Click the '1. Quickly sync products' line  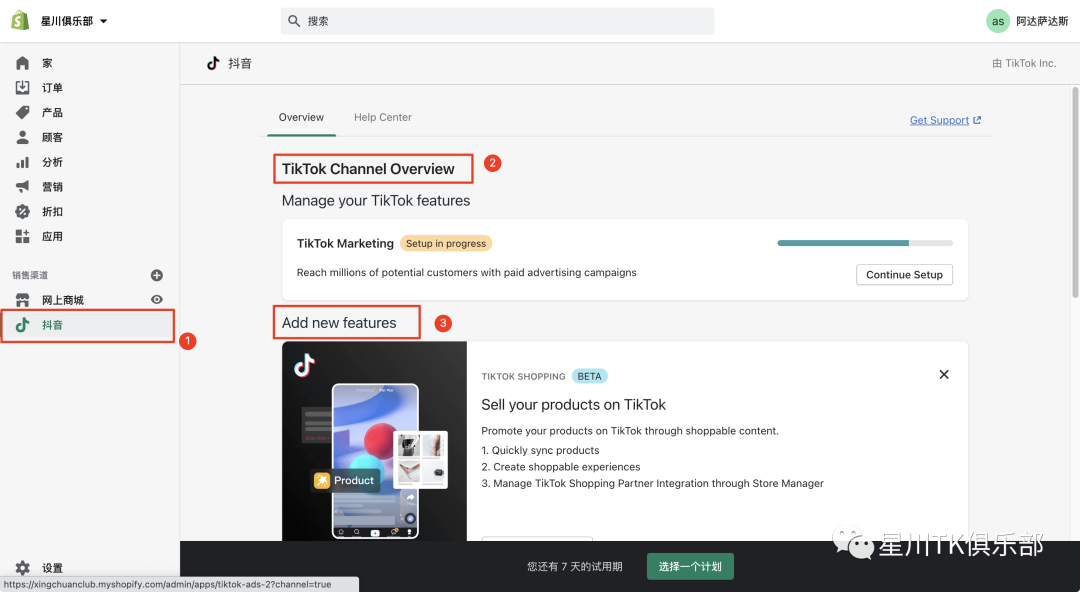pyautogui.click(x=540, y=450)
